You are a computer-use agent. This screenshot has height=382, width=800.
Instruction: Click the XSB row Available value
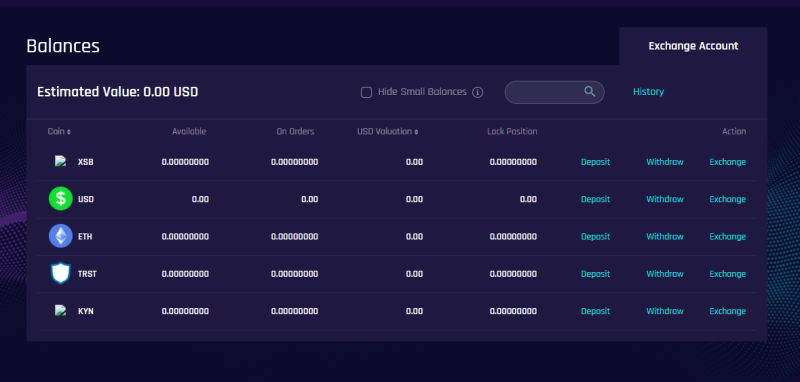pos(185,162)
